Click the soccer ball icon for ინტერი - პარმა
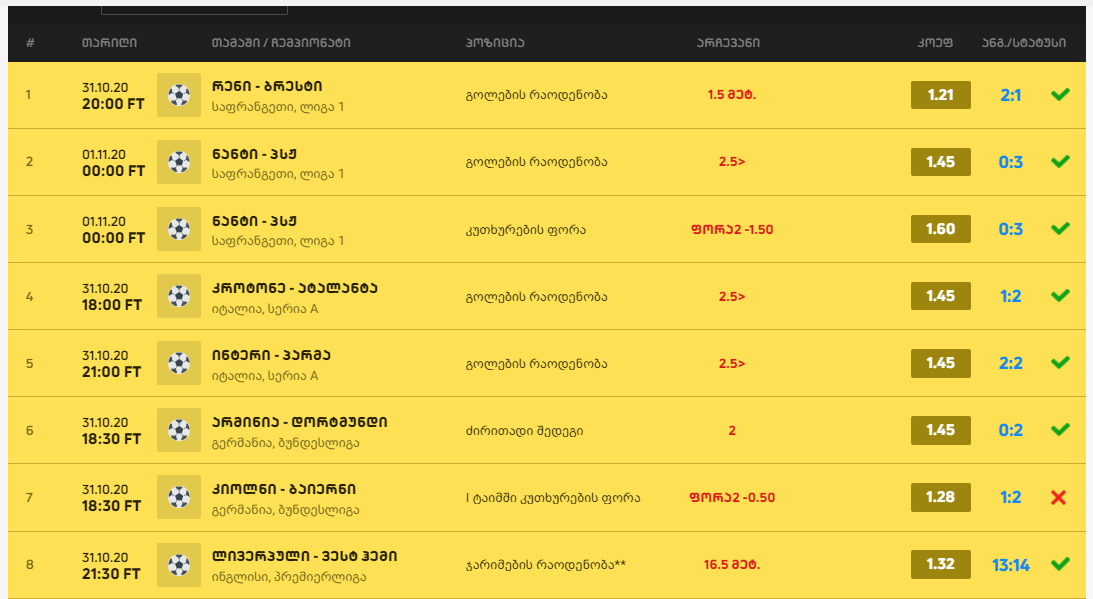The height and width of the screenshot is (599, 1093). pyautogui.click(x=179, y=363)
